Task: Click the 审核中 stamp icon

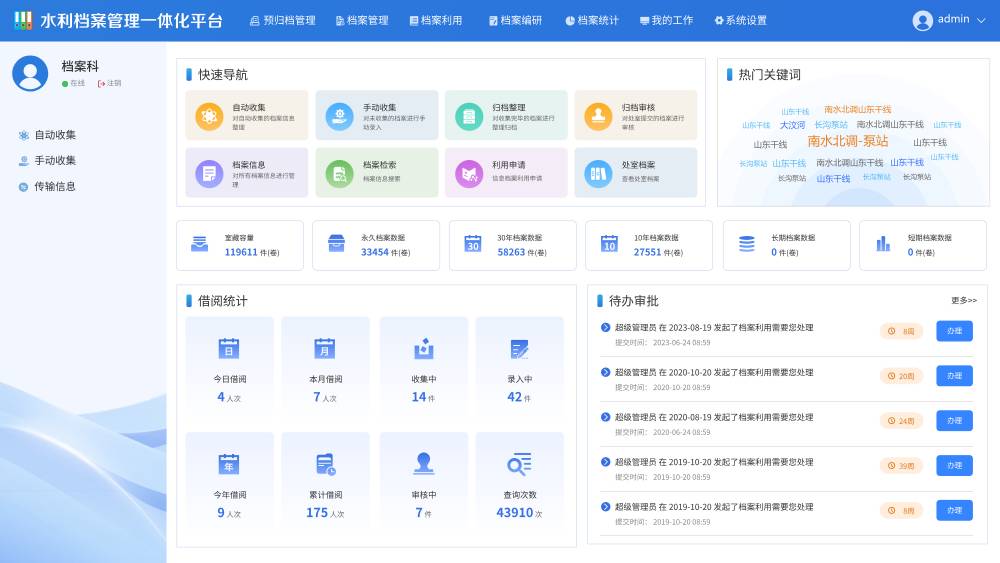Action: point(423,464)
